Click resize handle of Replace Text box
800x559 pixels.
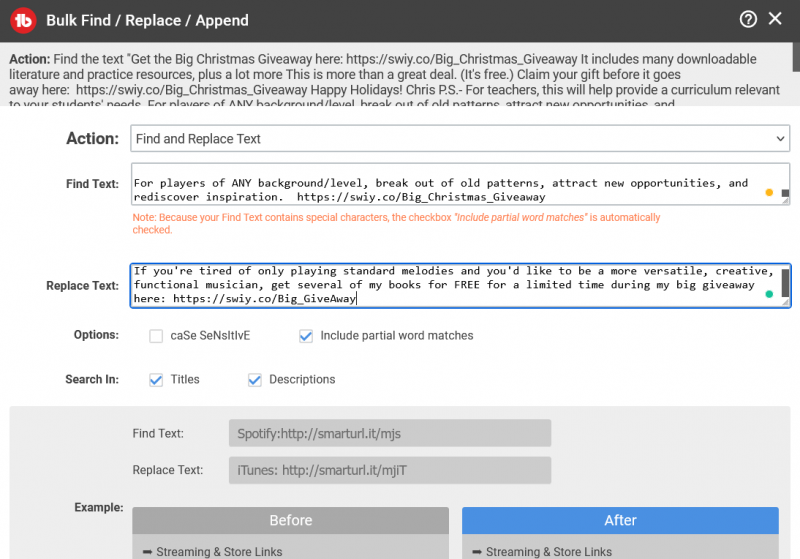click(x=785, y=301)
